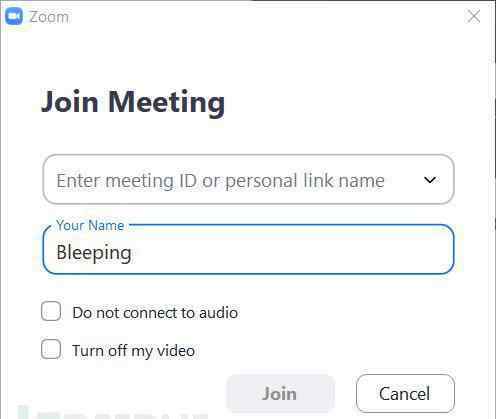This screenshot has height=419, width=496.
Task: Click the "Join Meeting" heading
Action: pyautogui.click(x=133, y=102)
